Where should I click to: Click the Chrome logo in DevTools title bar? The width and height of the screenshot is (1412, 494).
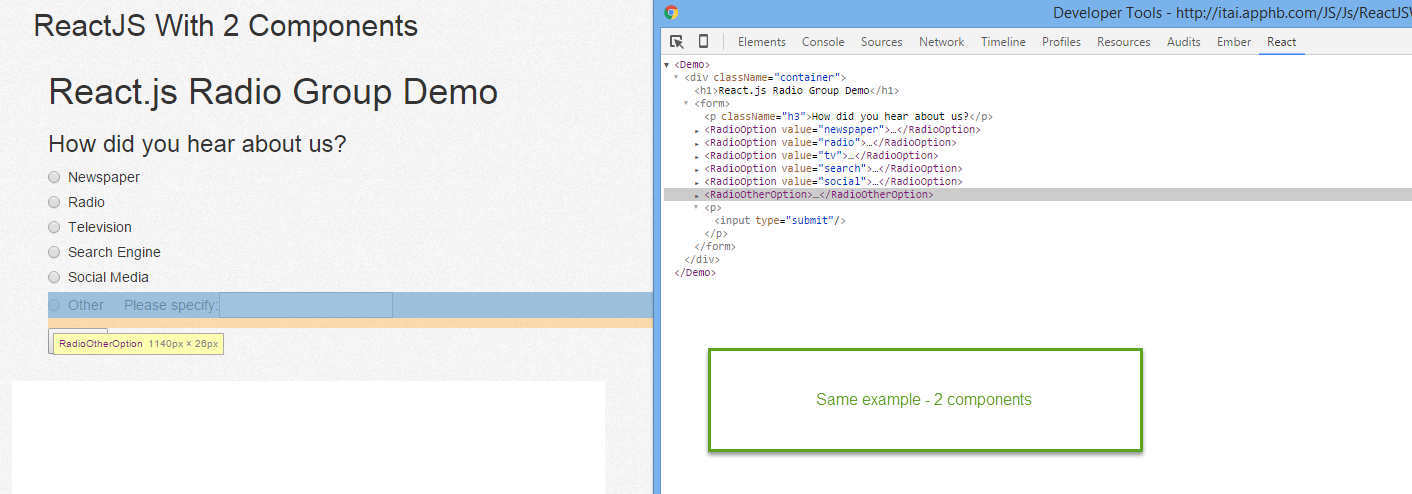tap(671, 13)
